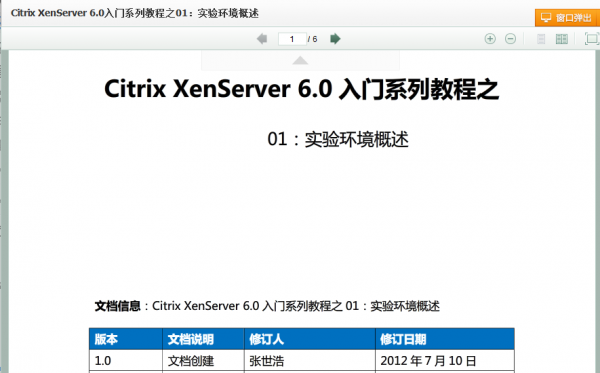Zoom in with the plus icon
The height and width of the screenshot is (373, 600).
[x=490, y=39]
